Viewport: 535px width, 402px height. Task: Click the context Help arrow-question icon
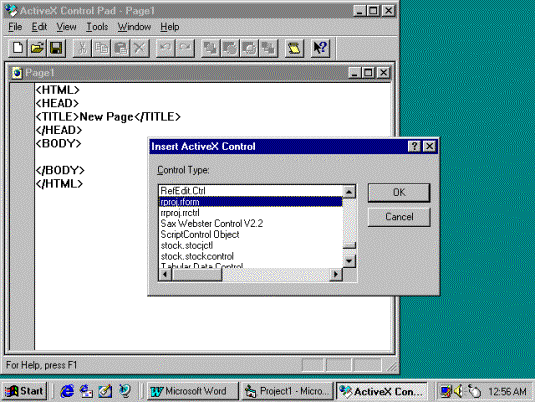[x=320, y=48]
